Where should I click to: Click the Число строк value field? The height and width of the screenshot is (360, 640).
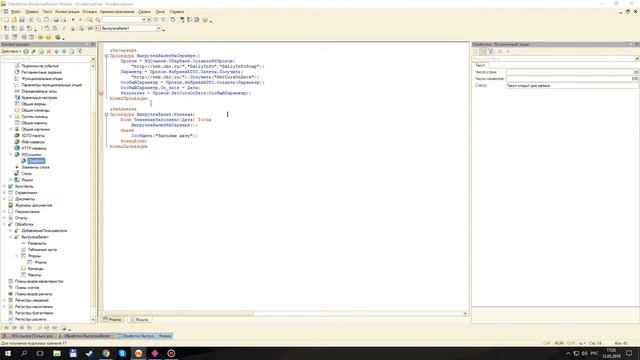[572, 72]
